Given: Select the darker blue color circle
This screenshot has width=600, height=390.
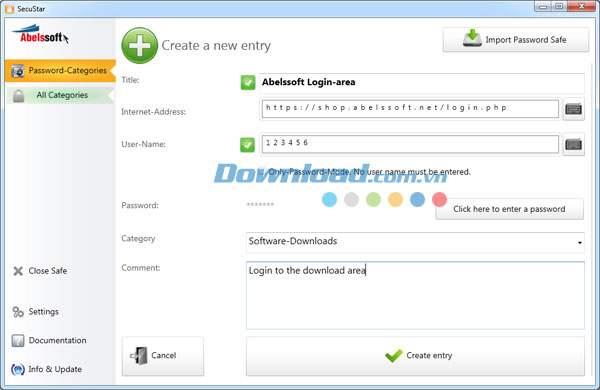Looking at the screenshot, I should [417, 199].
